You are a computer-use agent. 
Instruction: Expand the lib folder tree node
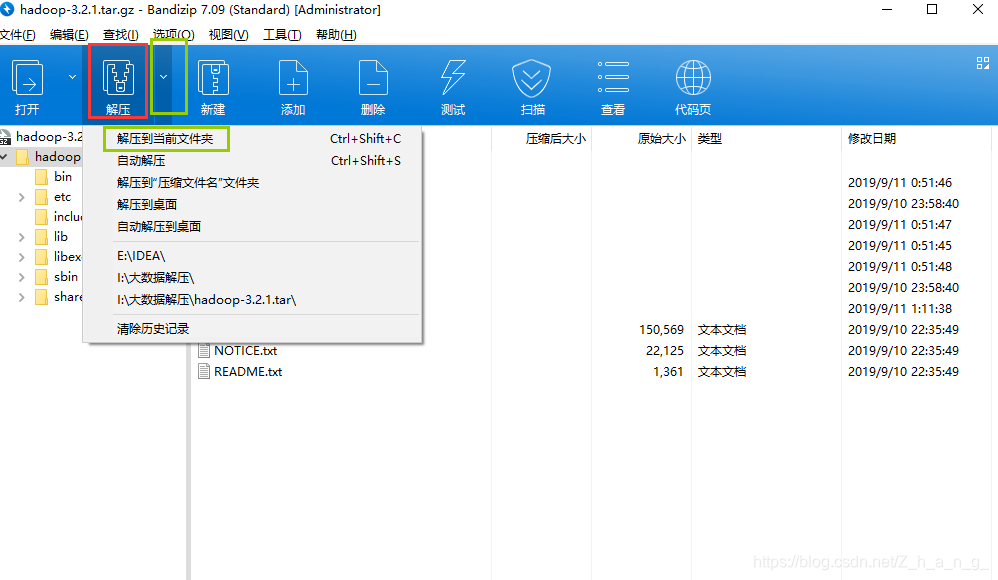[21, 237]
